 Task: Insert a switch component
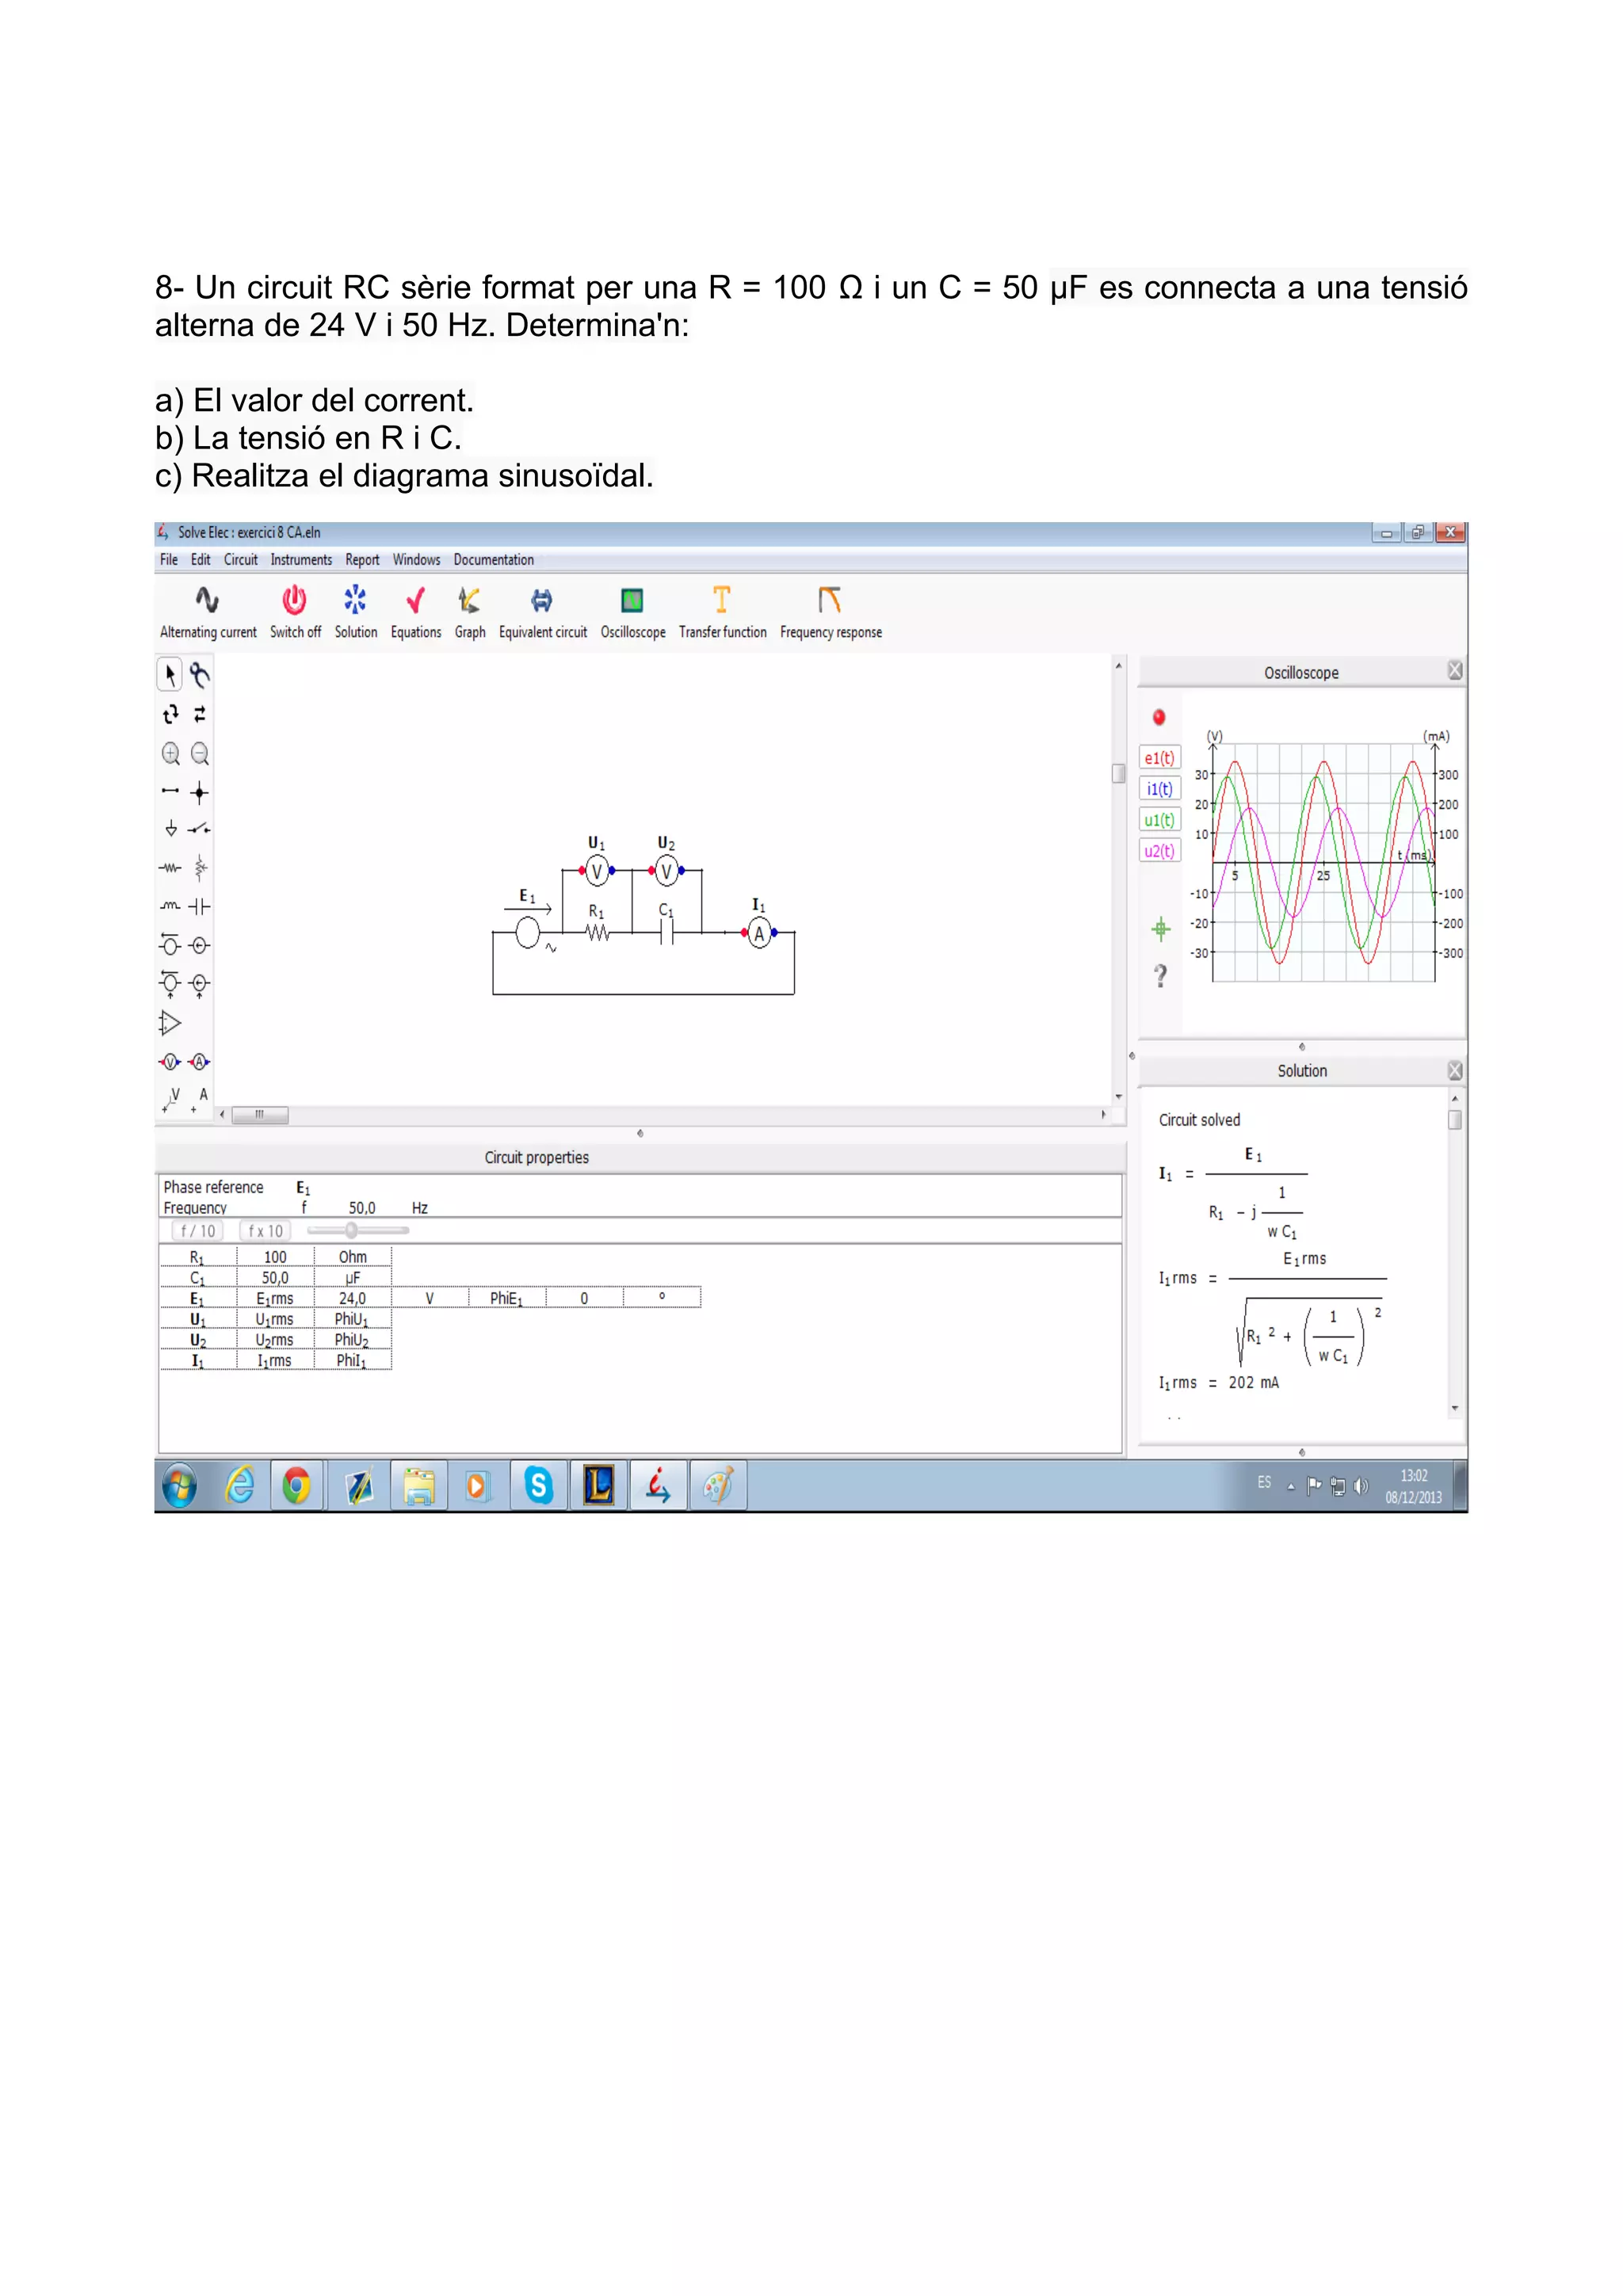[200, 828]
